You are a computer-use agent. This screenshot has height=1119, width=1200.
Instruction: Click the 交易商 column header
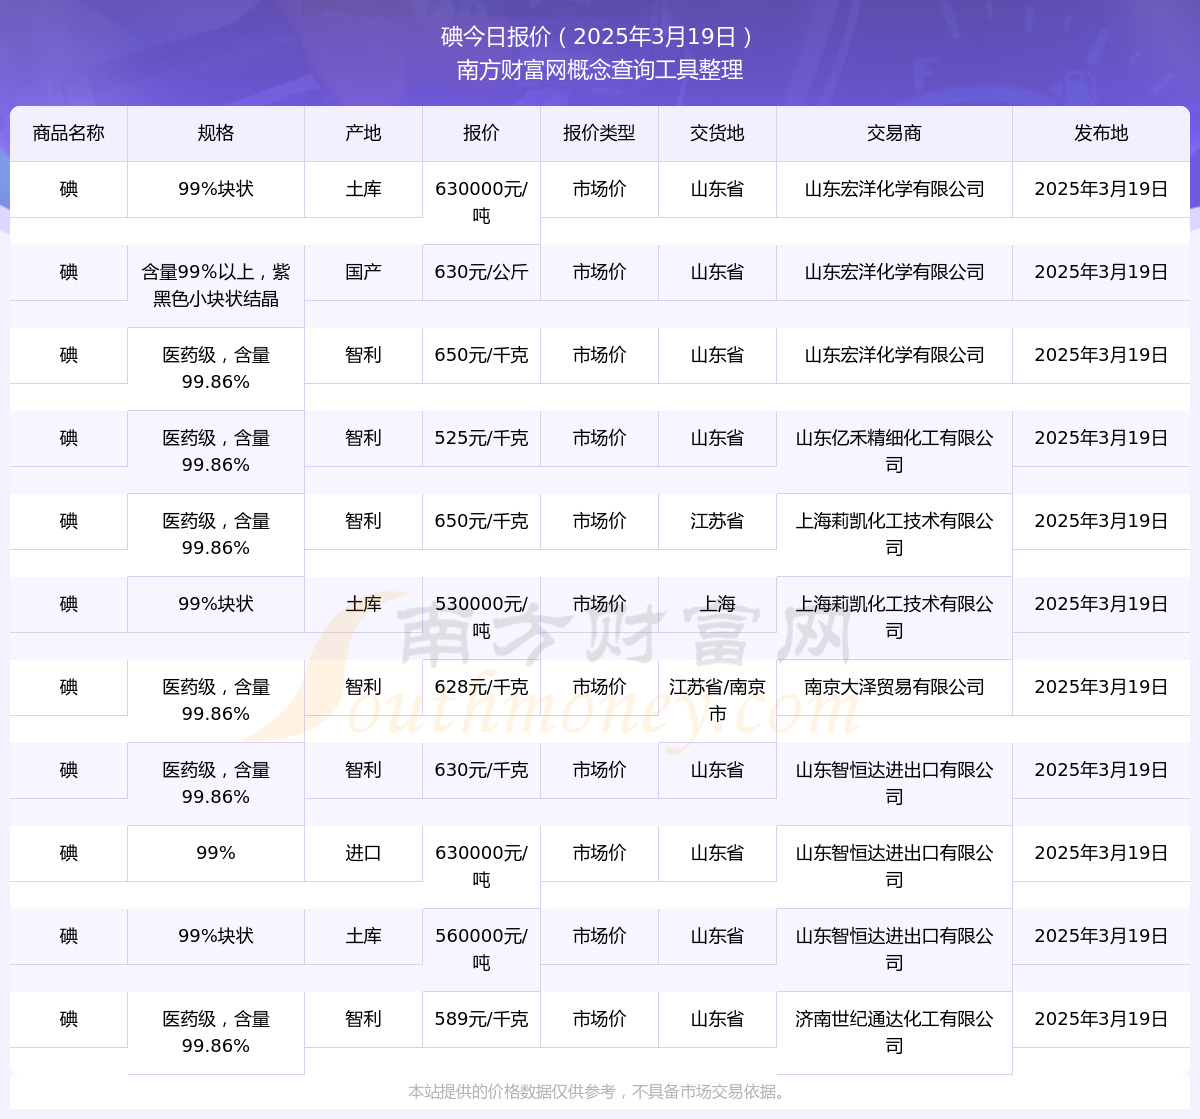(894, 133)
